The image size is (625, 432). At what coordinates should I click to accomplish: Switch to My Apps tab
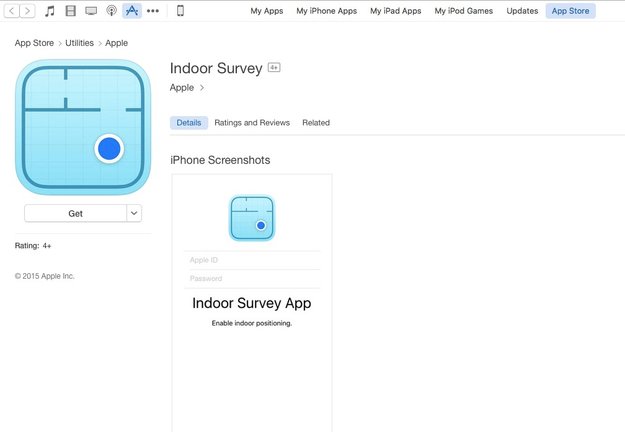tap(267, 11)
